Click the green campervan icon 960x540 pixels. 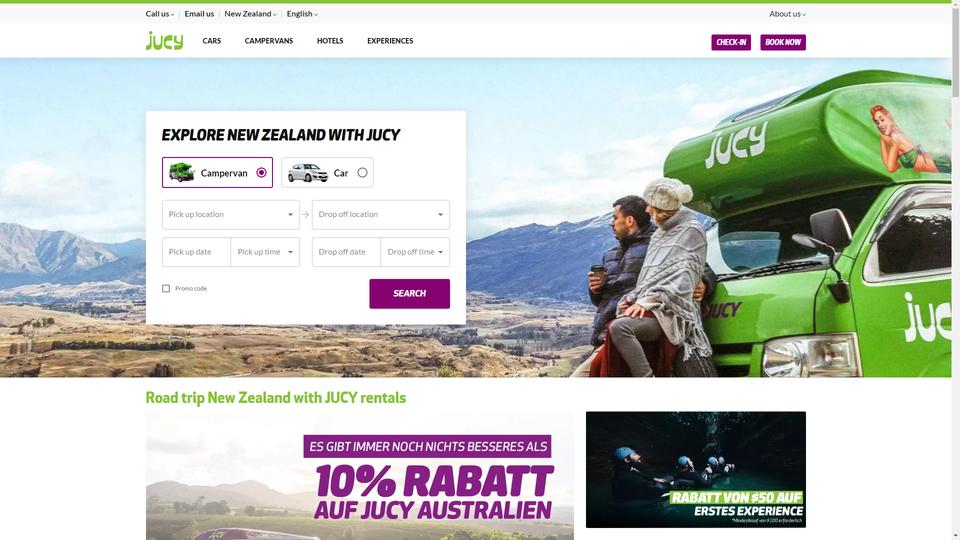pyautogui.click(x=181, y=173)
